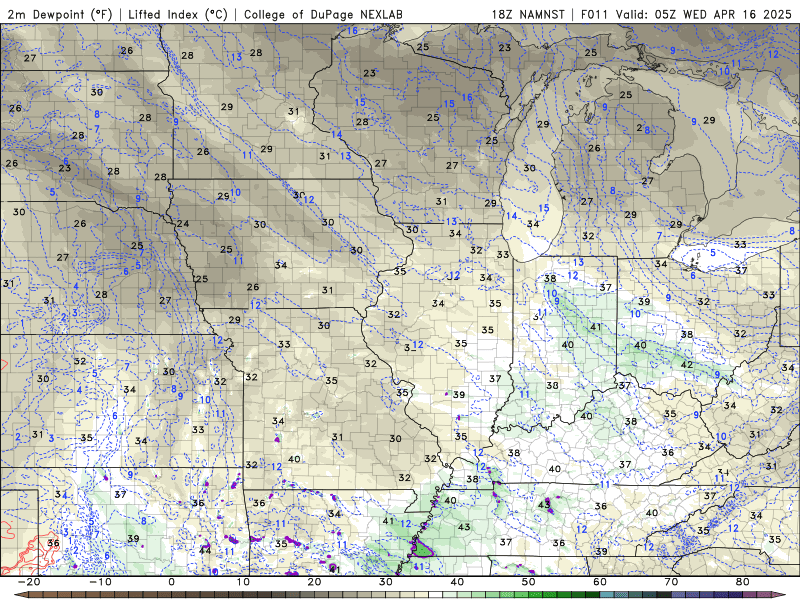Click the '40' tick label on color bar
The height and width of the screenshot is (600, 800).
pos(457,582)
